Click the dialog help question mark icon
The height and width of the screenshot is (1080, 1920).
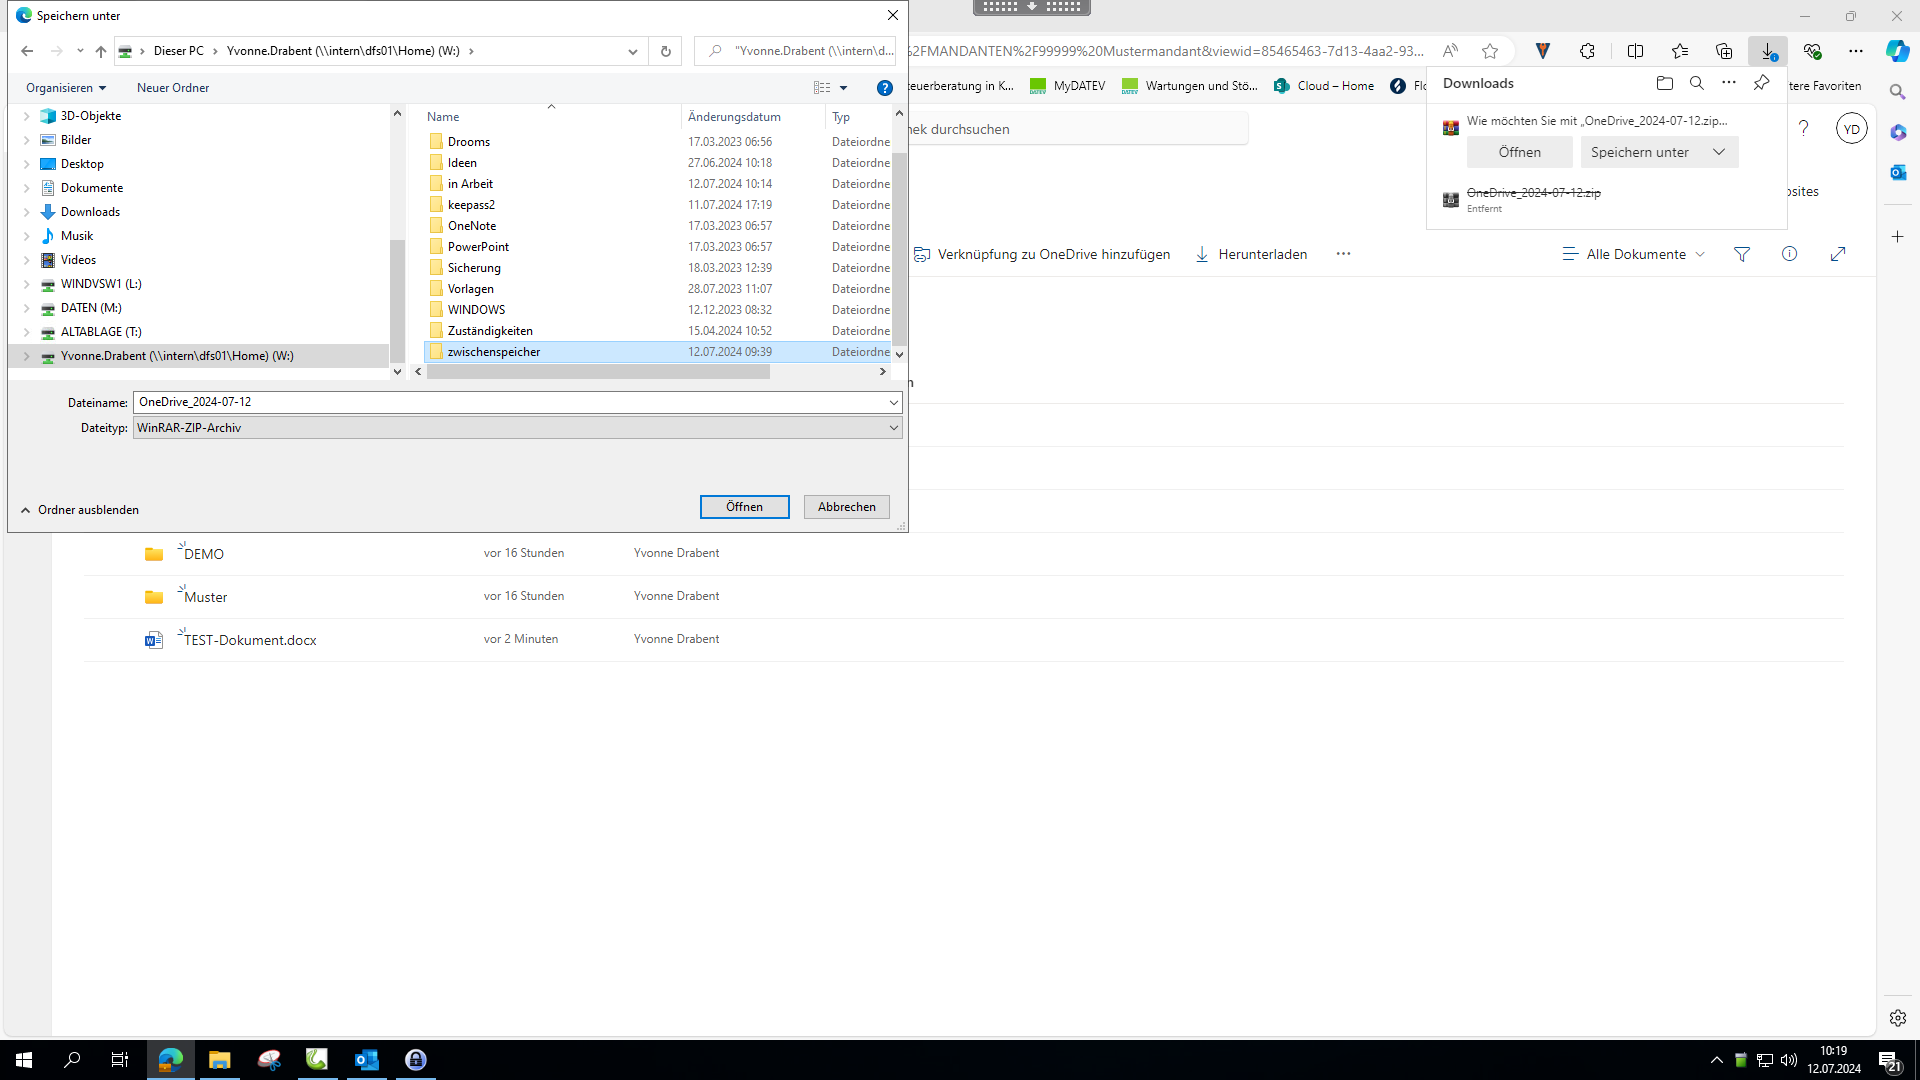(884, 88)
